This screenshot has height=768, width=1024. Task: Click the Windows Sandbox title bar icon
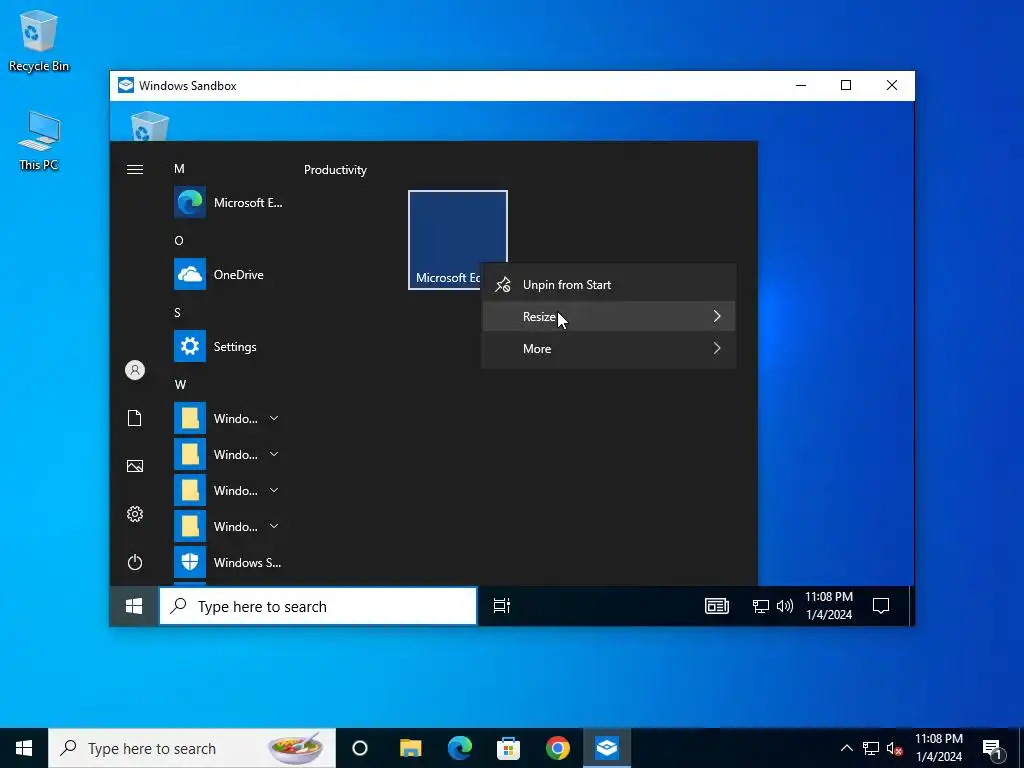(x=126, y=86)
